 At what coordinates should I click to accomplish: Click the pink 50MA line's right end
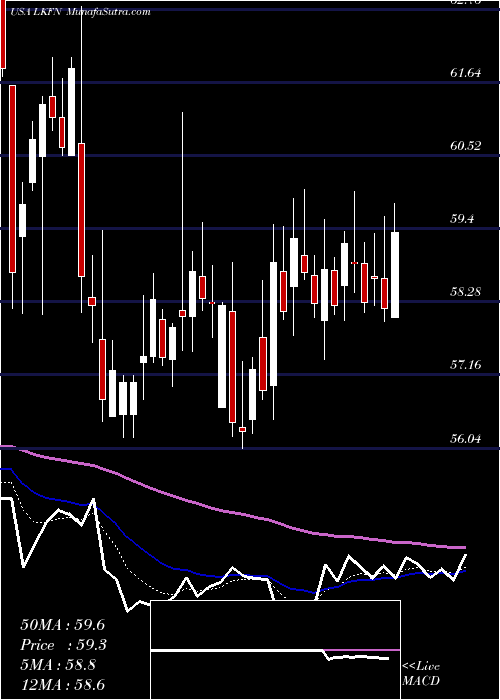click(464, 547)
